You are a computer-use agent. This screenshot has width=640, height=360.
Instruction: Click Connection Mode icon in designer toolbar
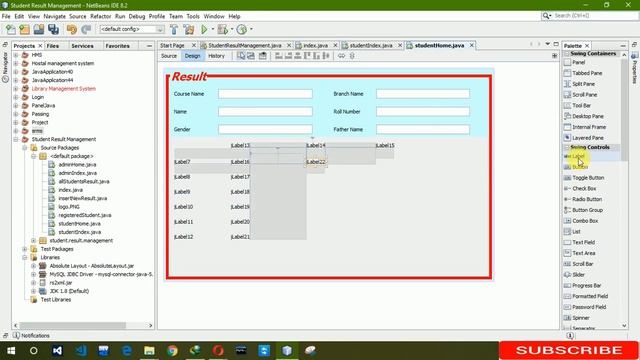[251, 56]
